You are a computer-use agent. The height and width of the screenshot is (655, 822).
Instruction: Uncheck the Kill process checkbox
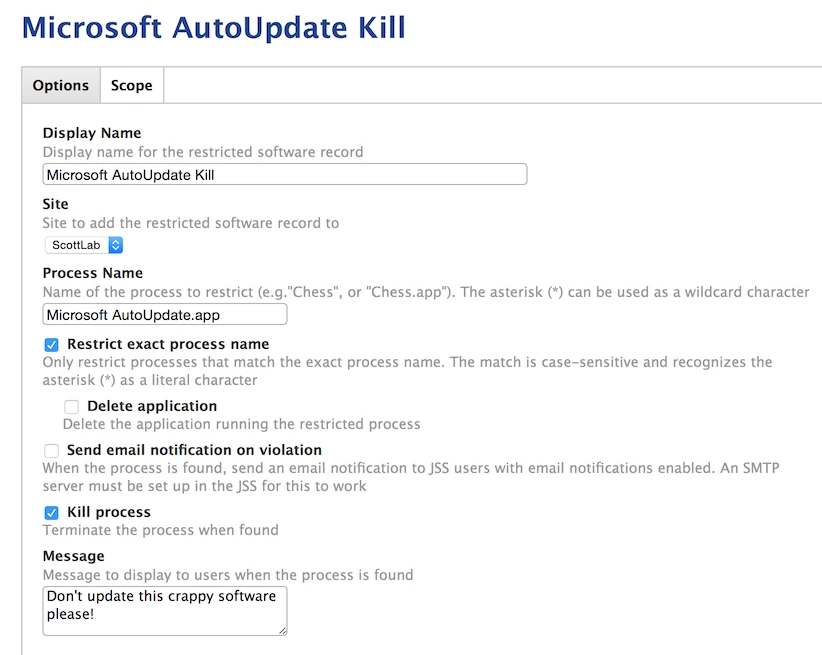point(51,512)
